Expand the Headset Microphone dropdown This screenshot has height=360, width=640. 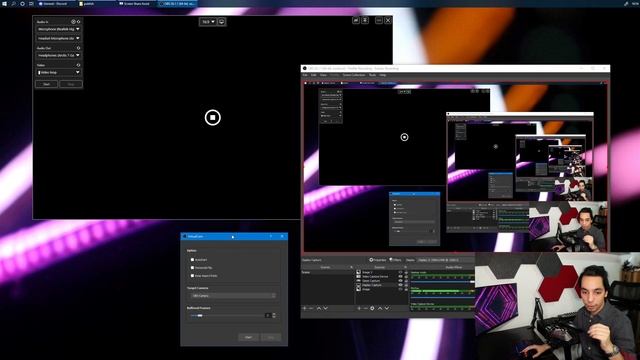pos(58,38)
